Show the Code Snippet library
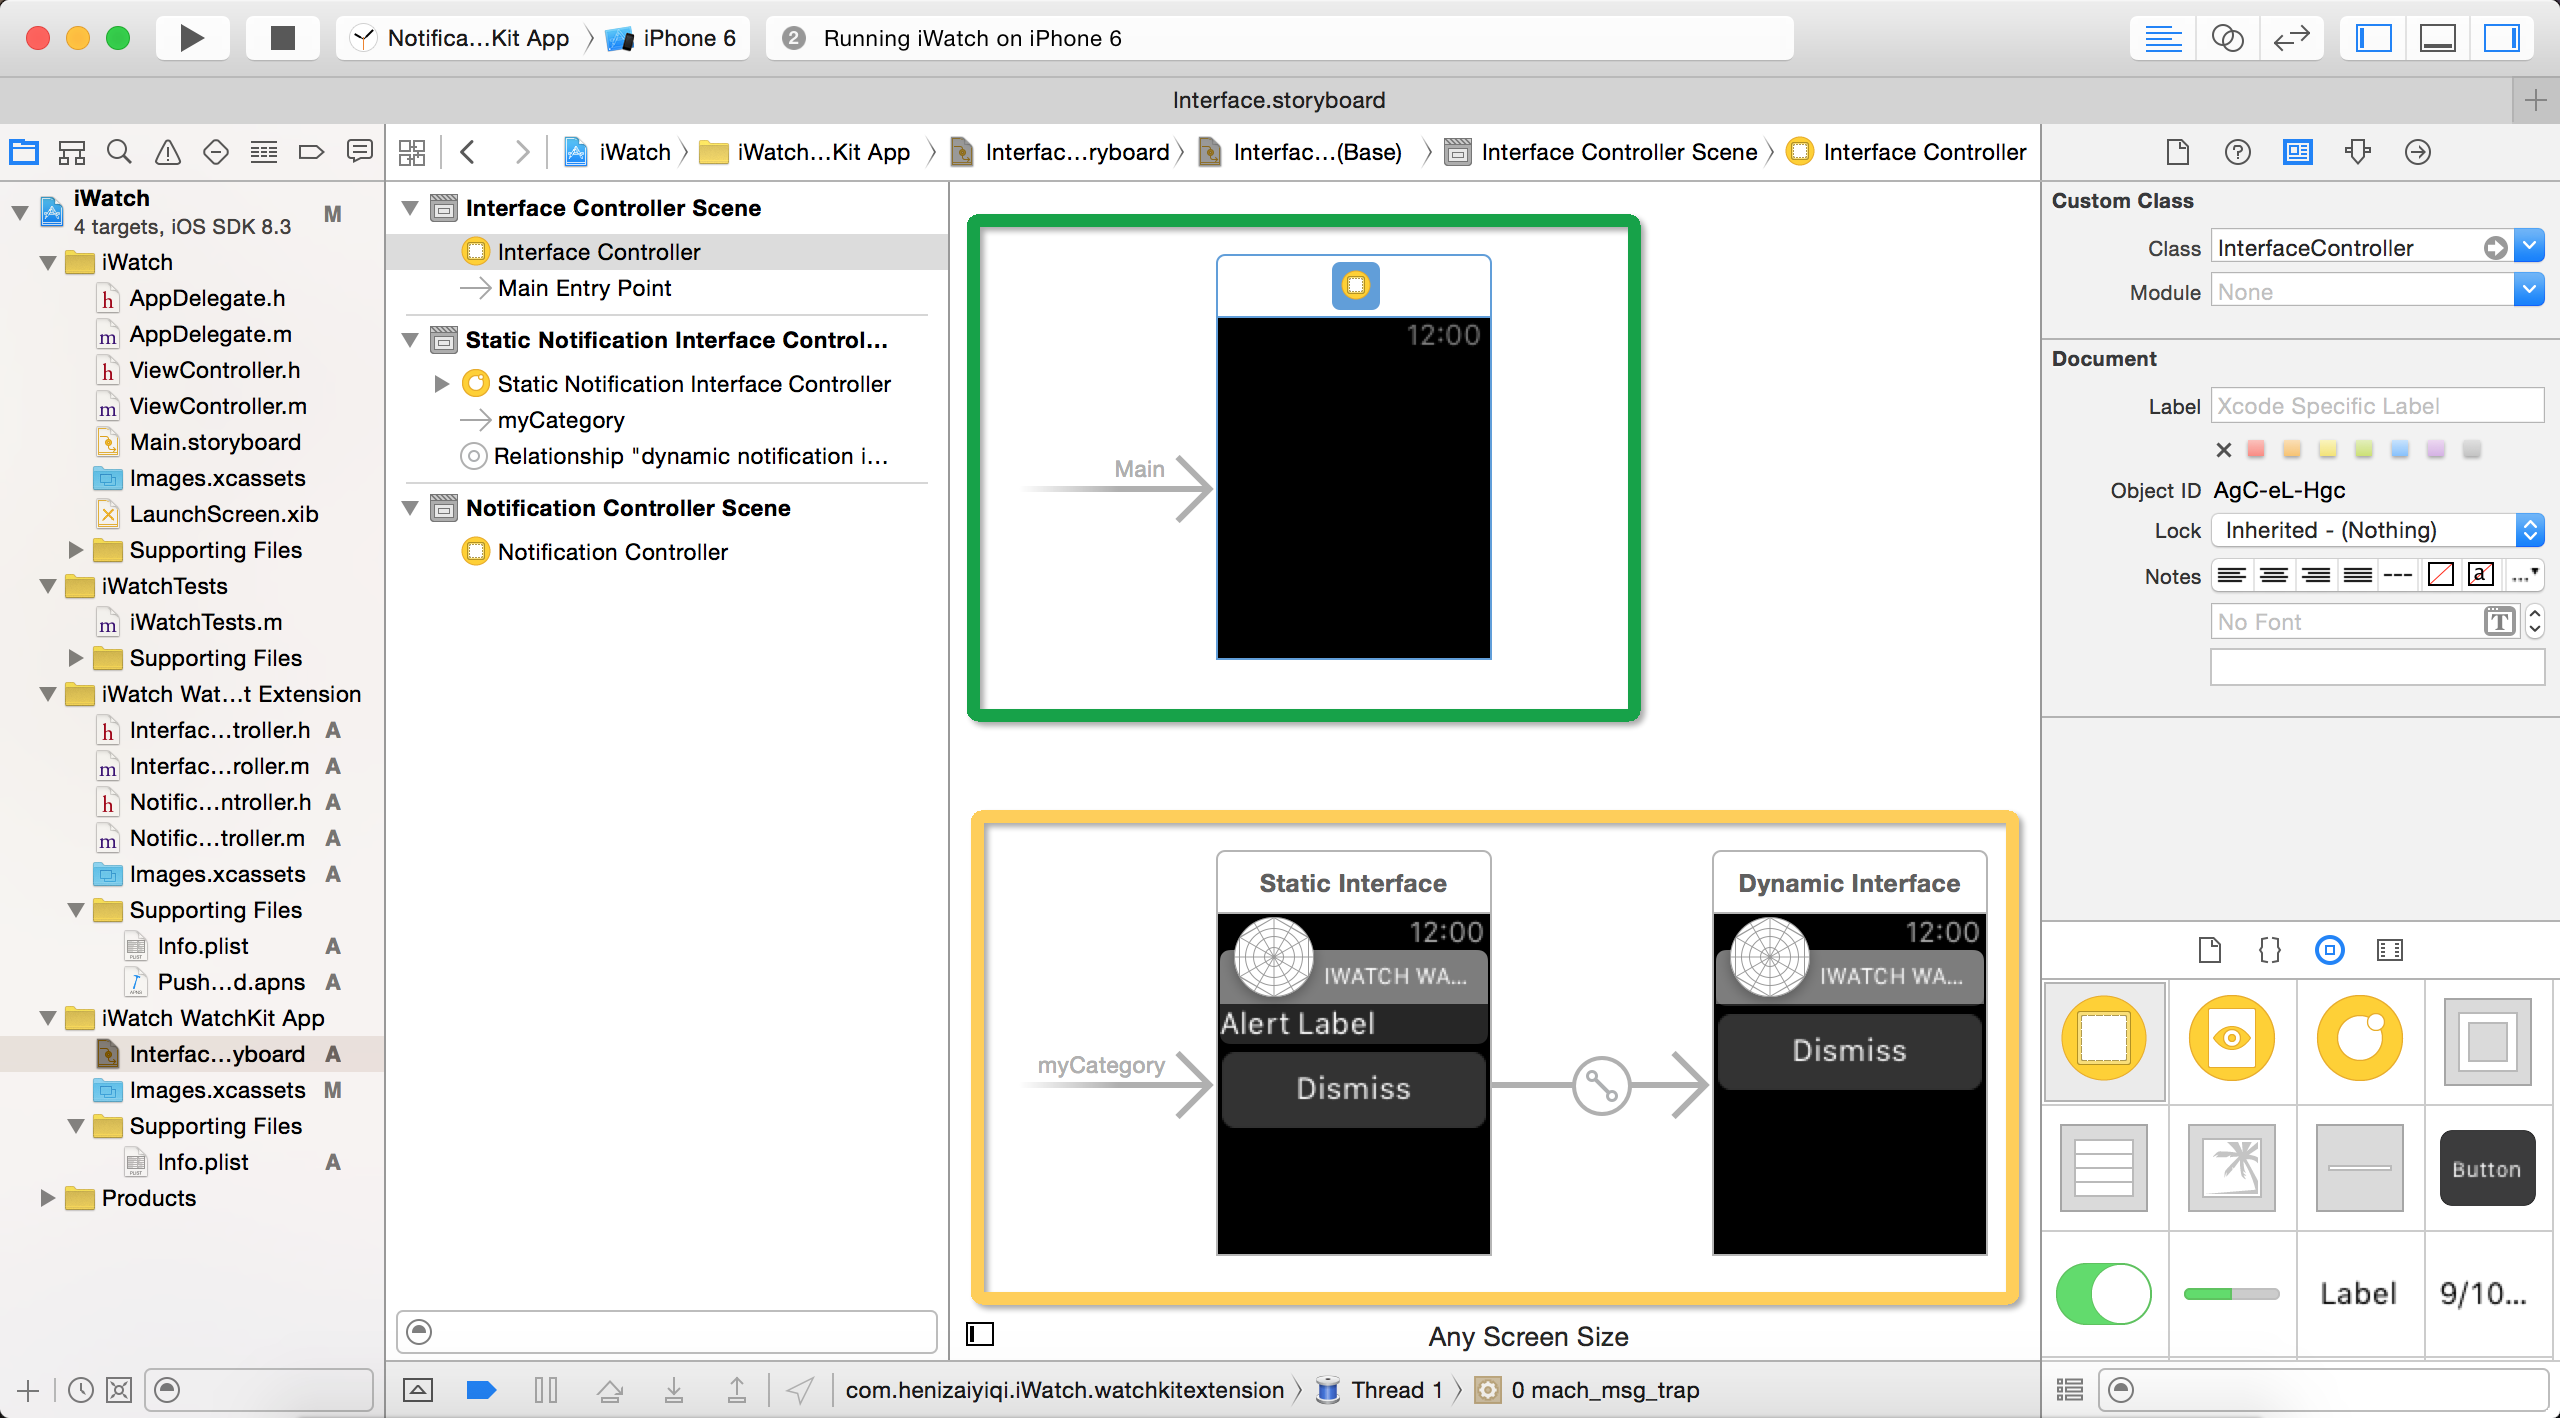This screenshot has height=1418, width=2560. 2270,950
